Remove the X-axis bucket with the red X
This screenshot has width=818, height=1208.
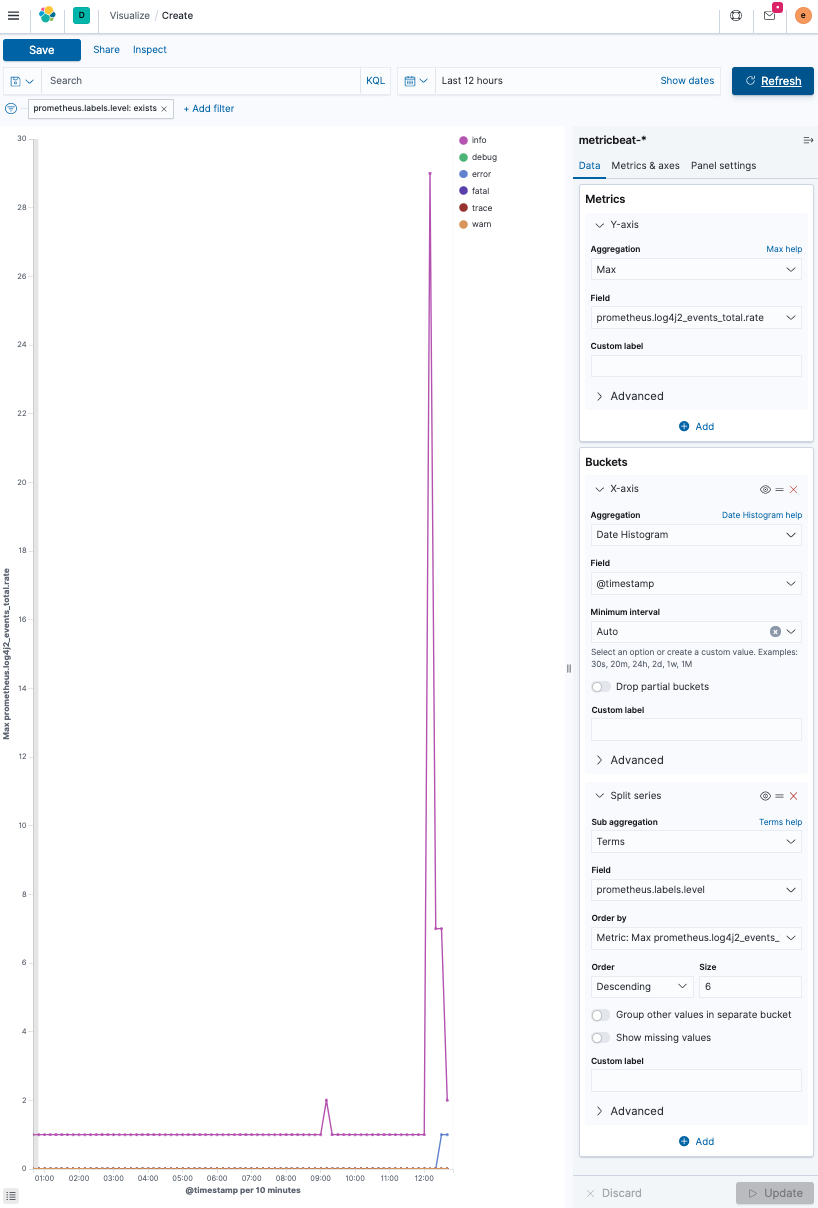click(x=795, y=489)
